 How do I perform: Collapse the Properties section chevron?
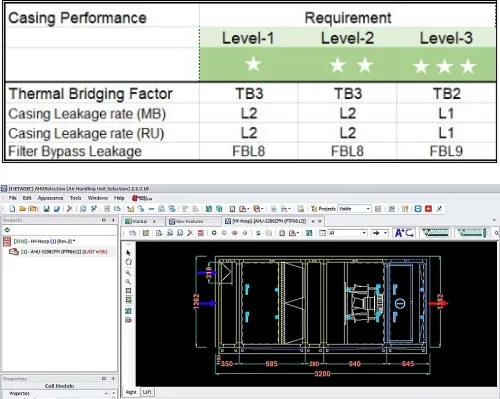[106, 393]
